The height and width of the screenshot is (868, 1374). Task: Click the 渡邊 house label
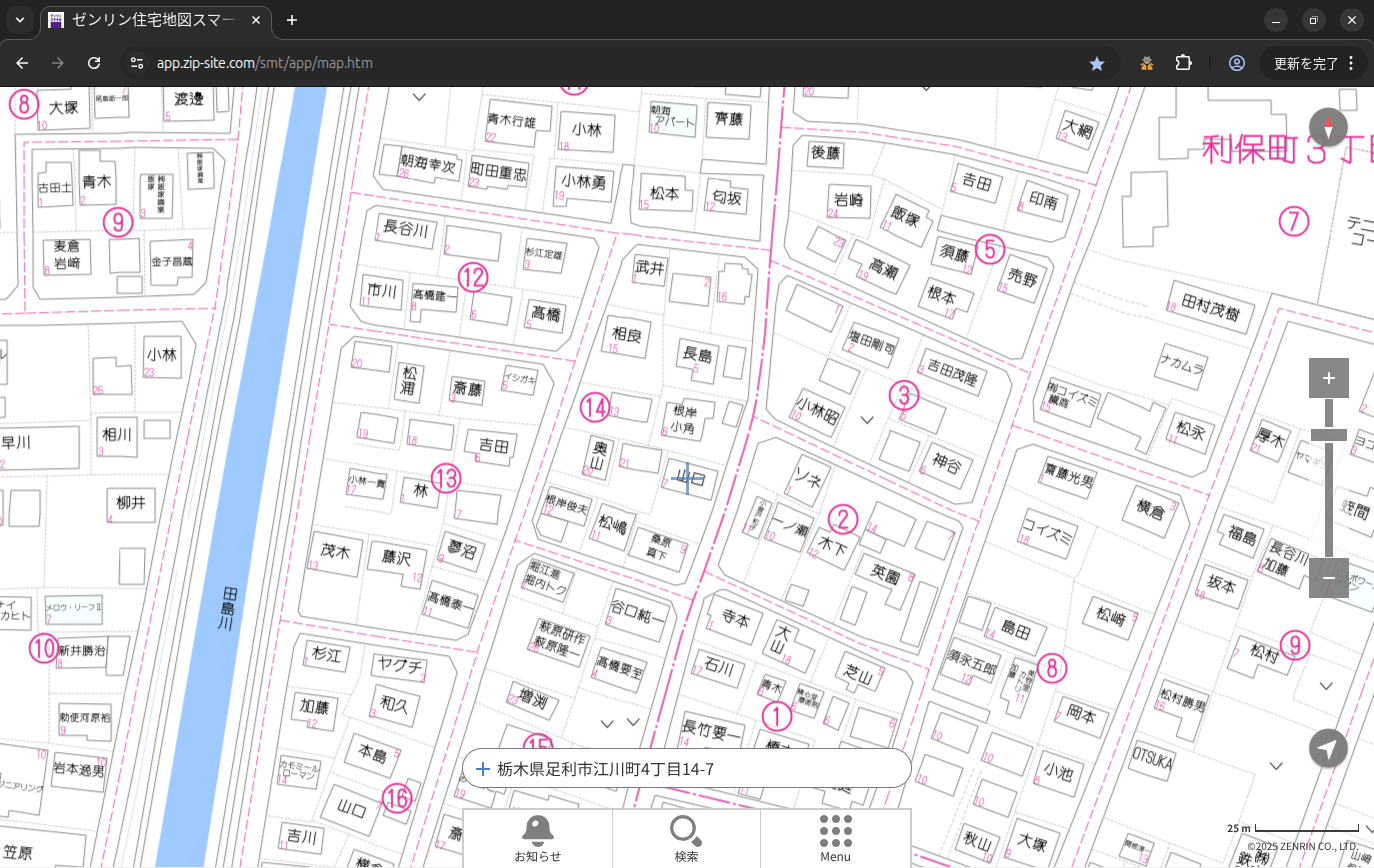(188, 99)
